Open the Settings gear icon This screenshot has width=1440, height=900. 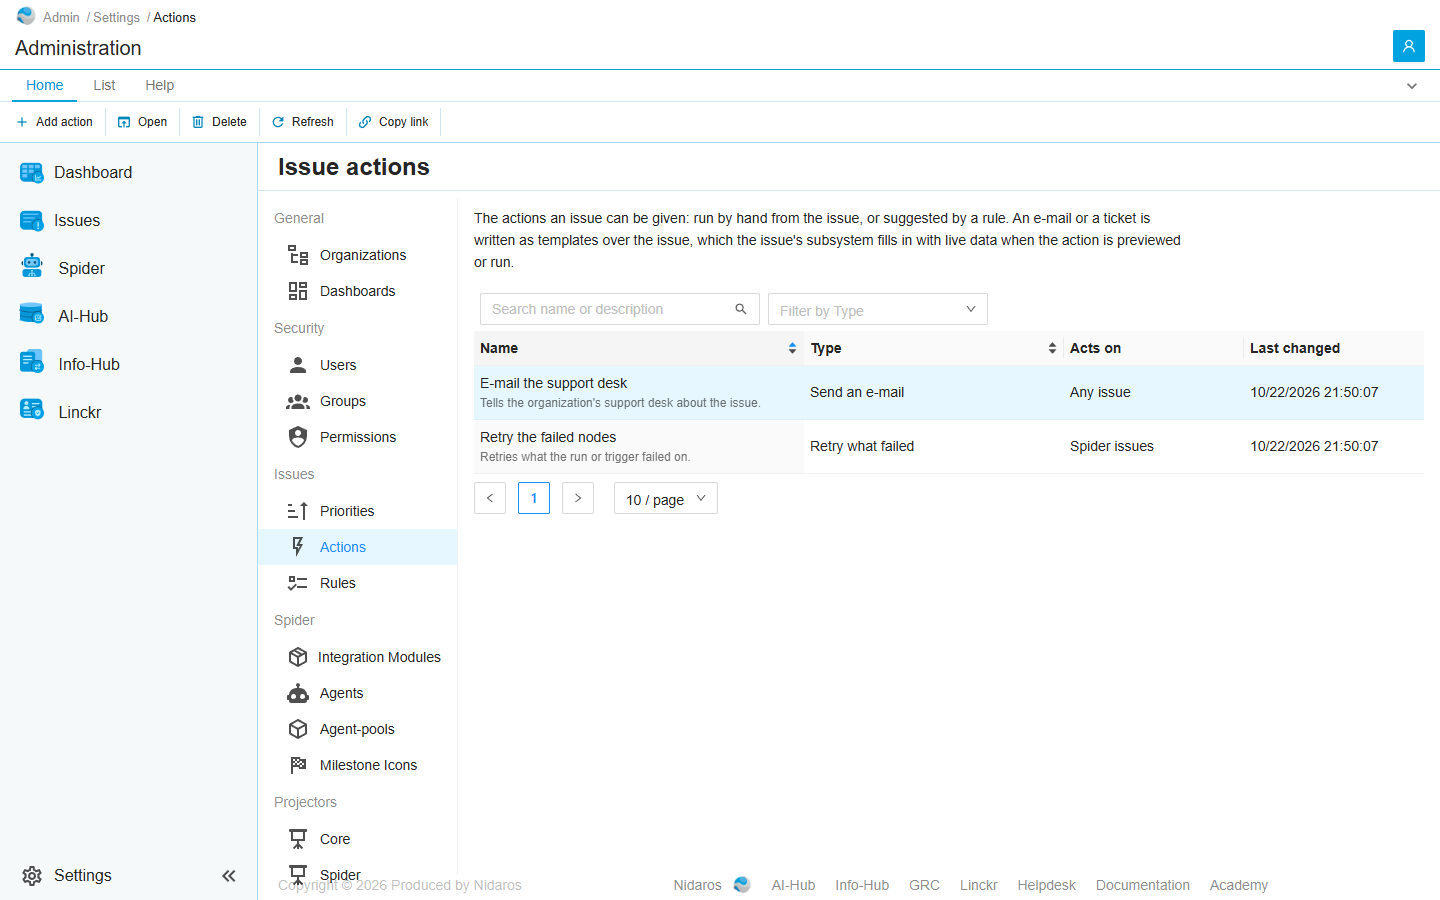click(32, 876)
